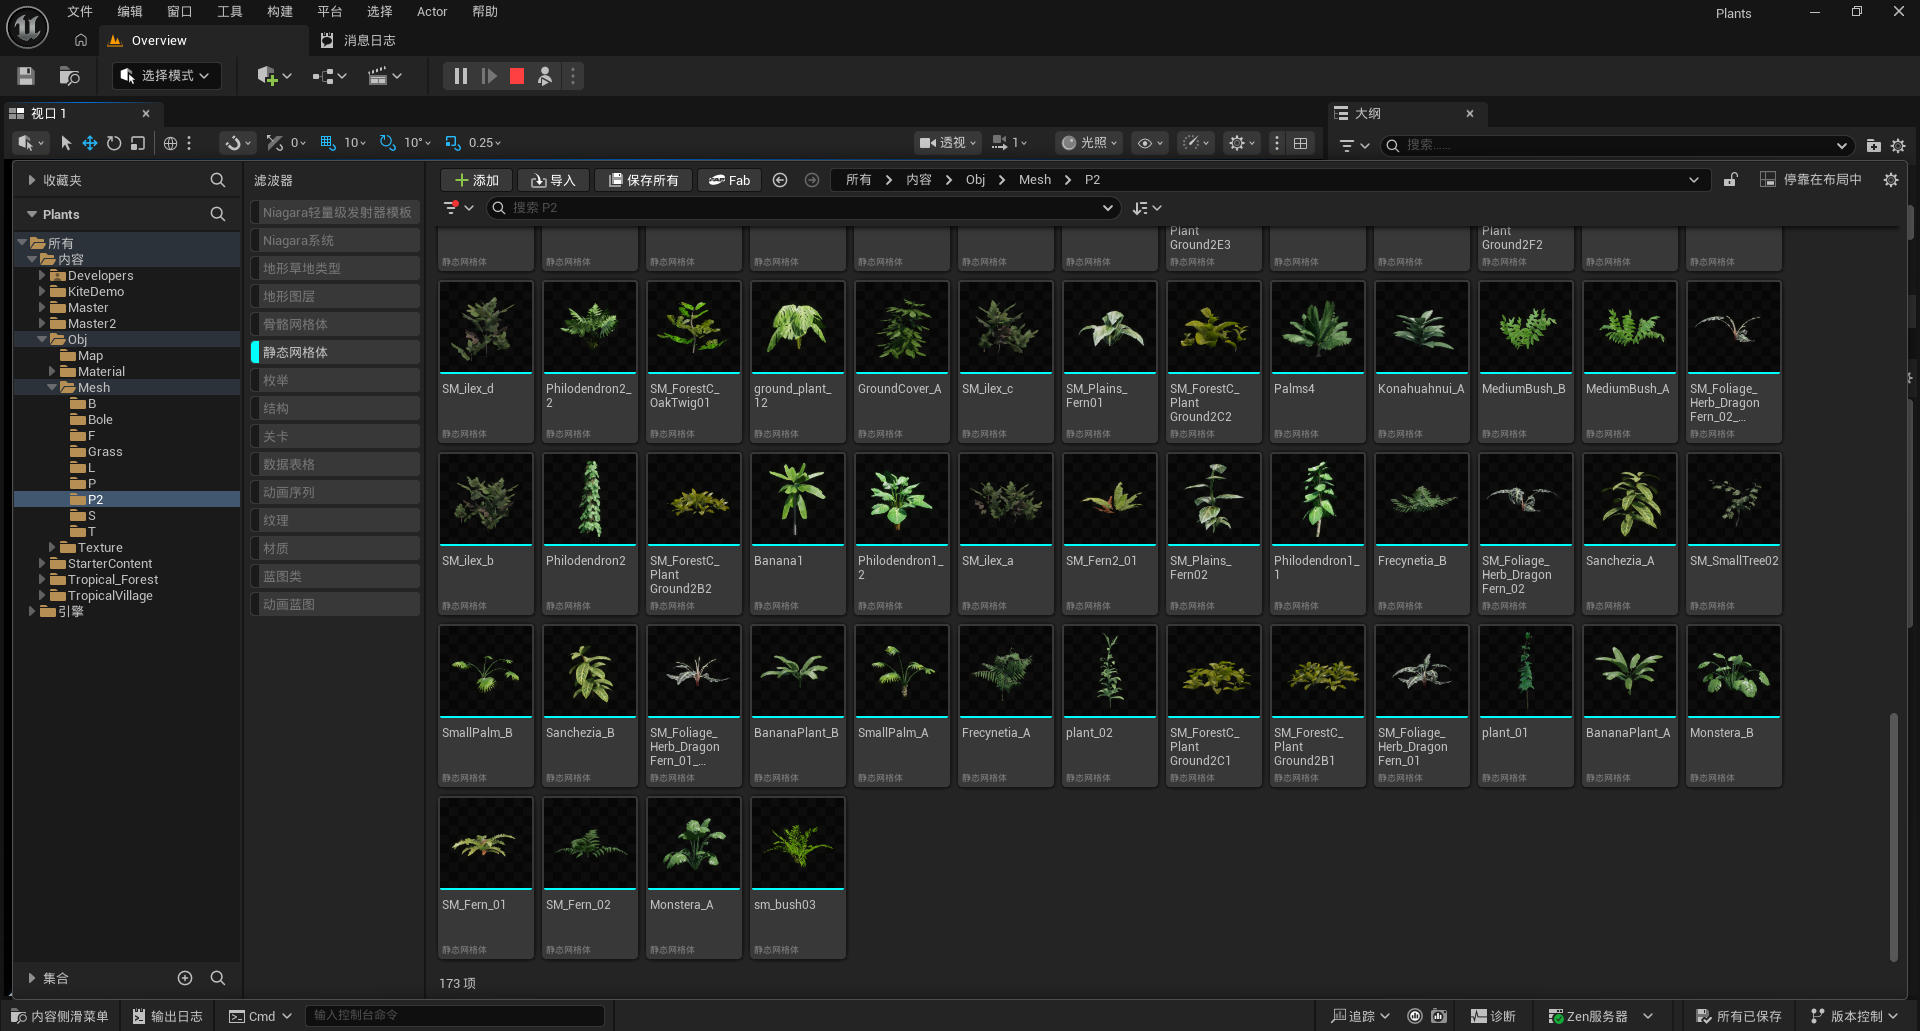Select the scale gizmo tool

point(138,143)
